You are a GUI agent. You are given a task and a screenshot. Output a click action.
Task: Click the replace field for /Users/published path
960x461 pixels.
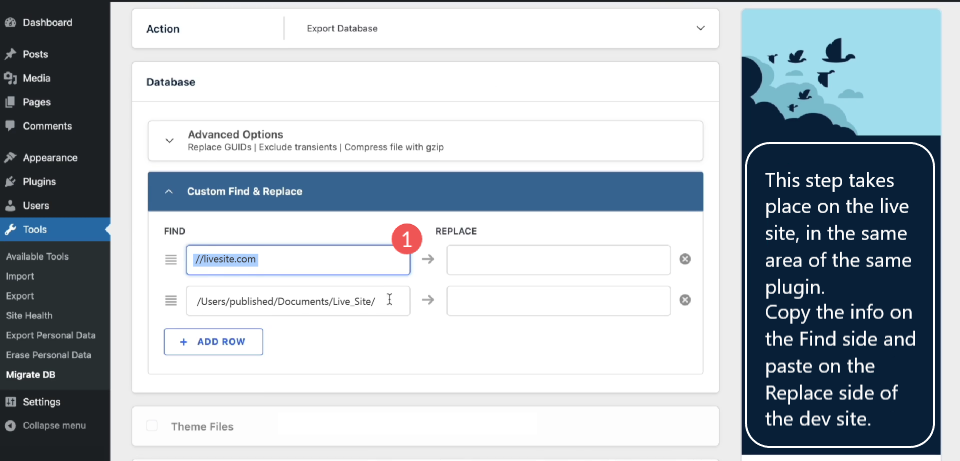tap(558, 301)
